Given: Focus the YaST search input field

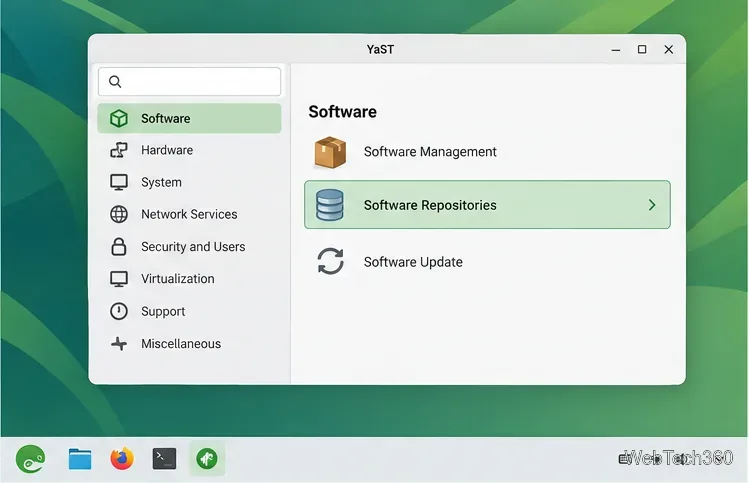Looking at the screenshot, I should [x=189, y=82].
